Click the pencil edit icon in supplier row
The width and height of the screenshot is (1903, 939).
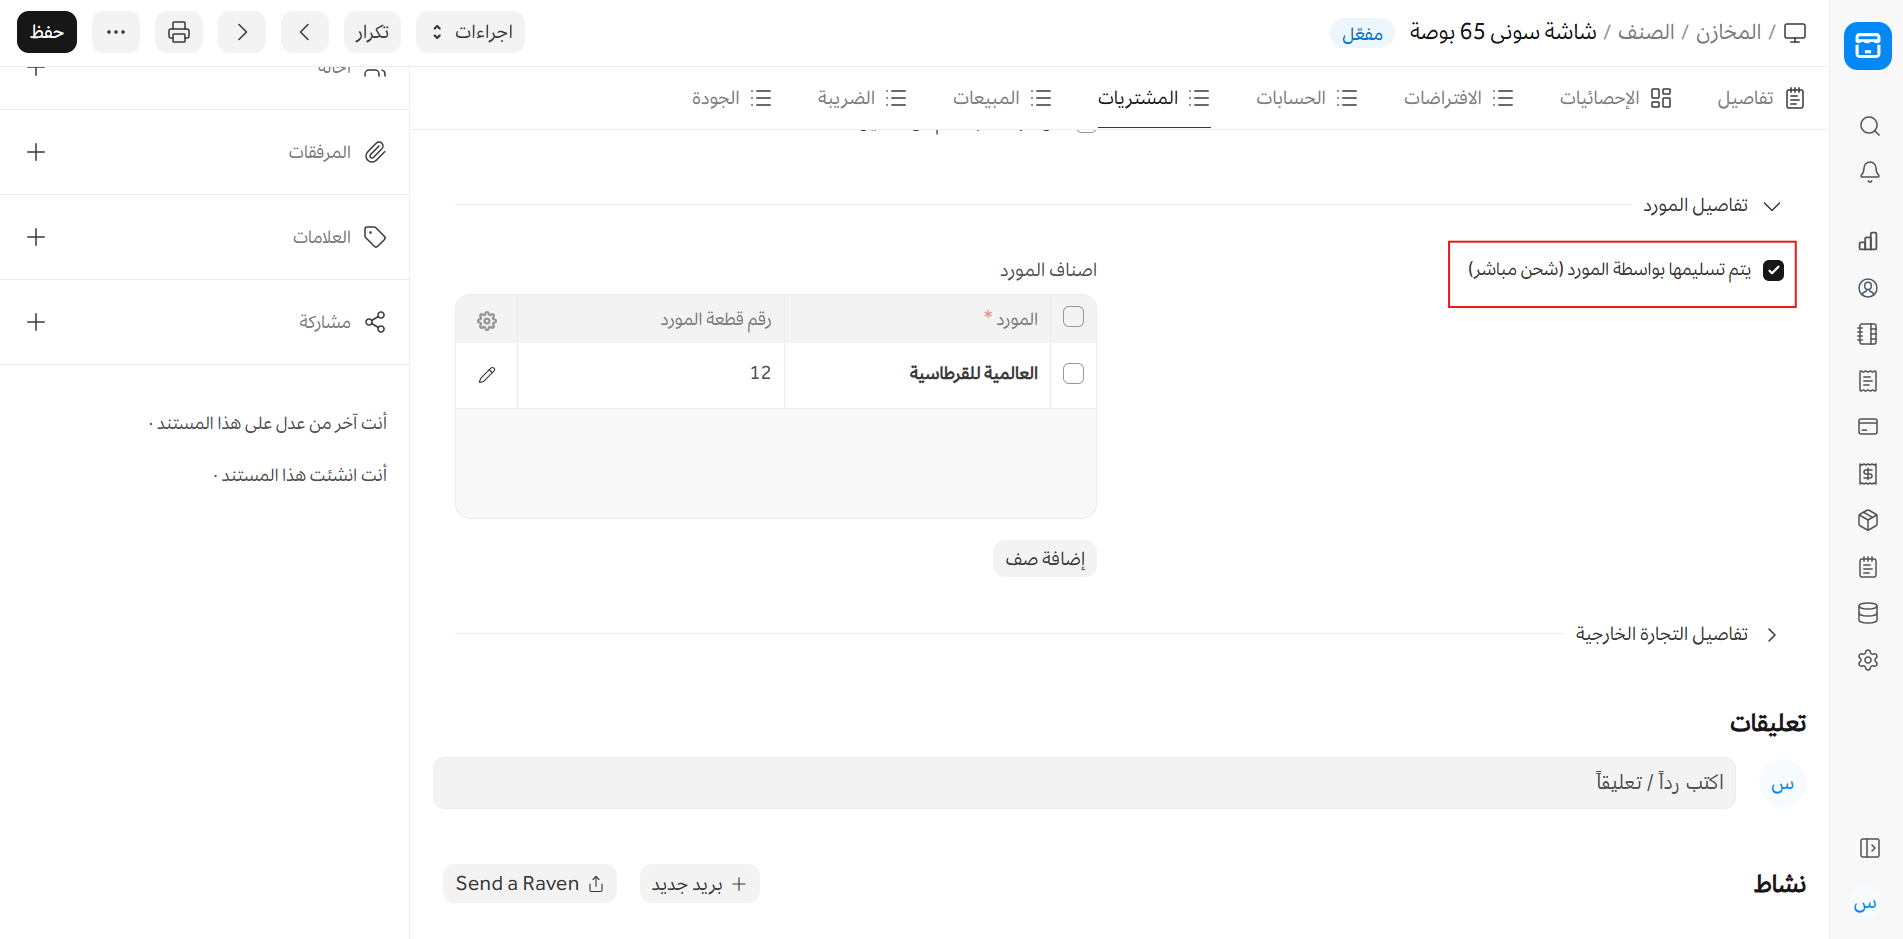pos(487,375)
